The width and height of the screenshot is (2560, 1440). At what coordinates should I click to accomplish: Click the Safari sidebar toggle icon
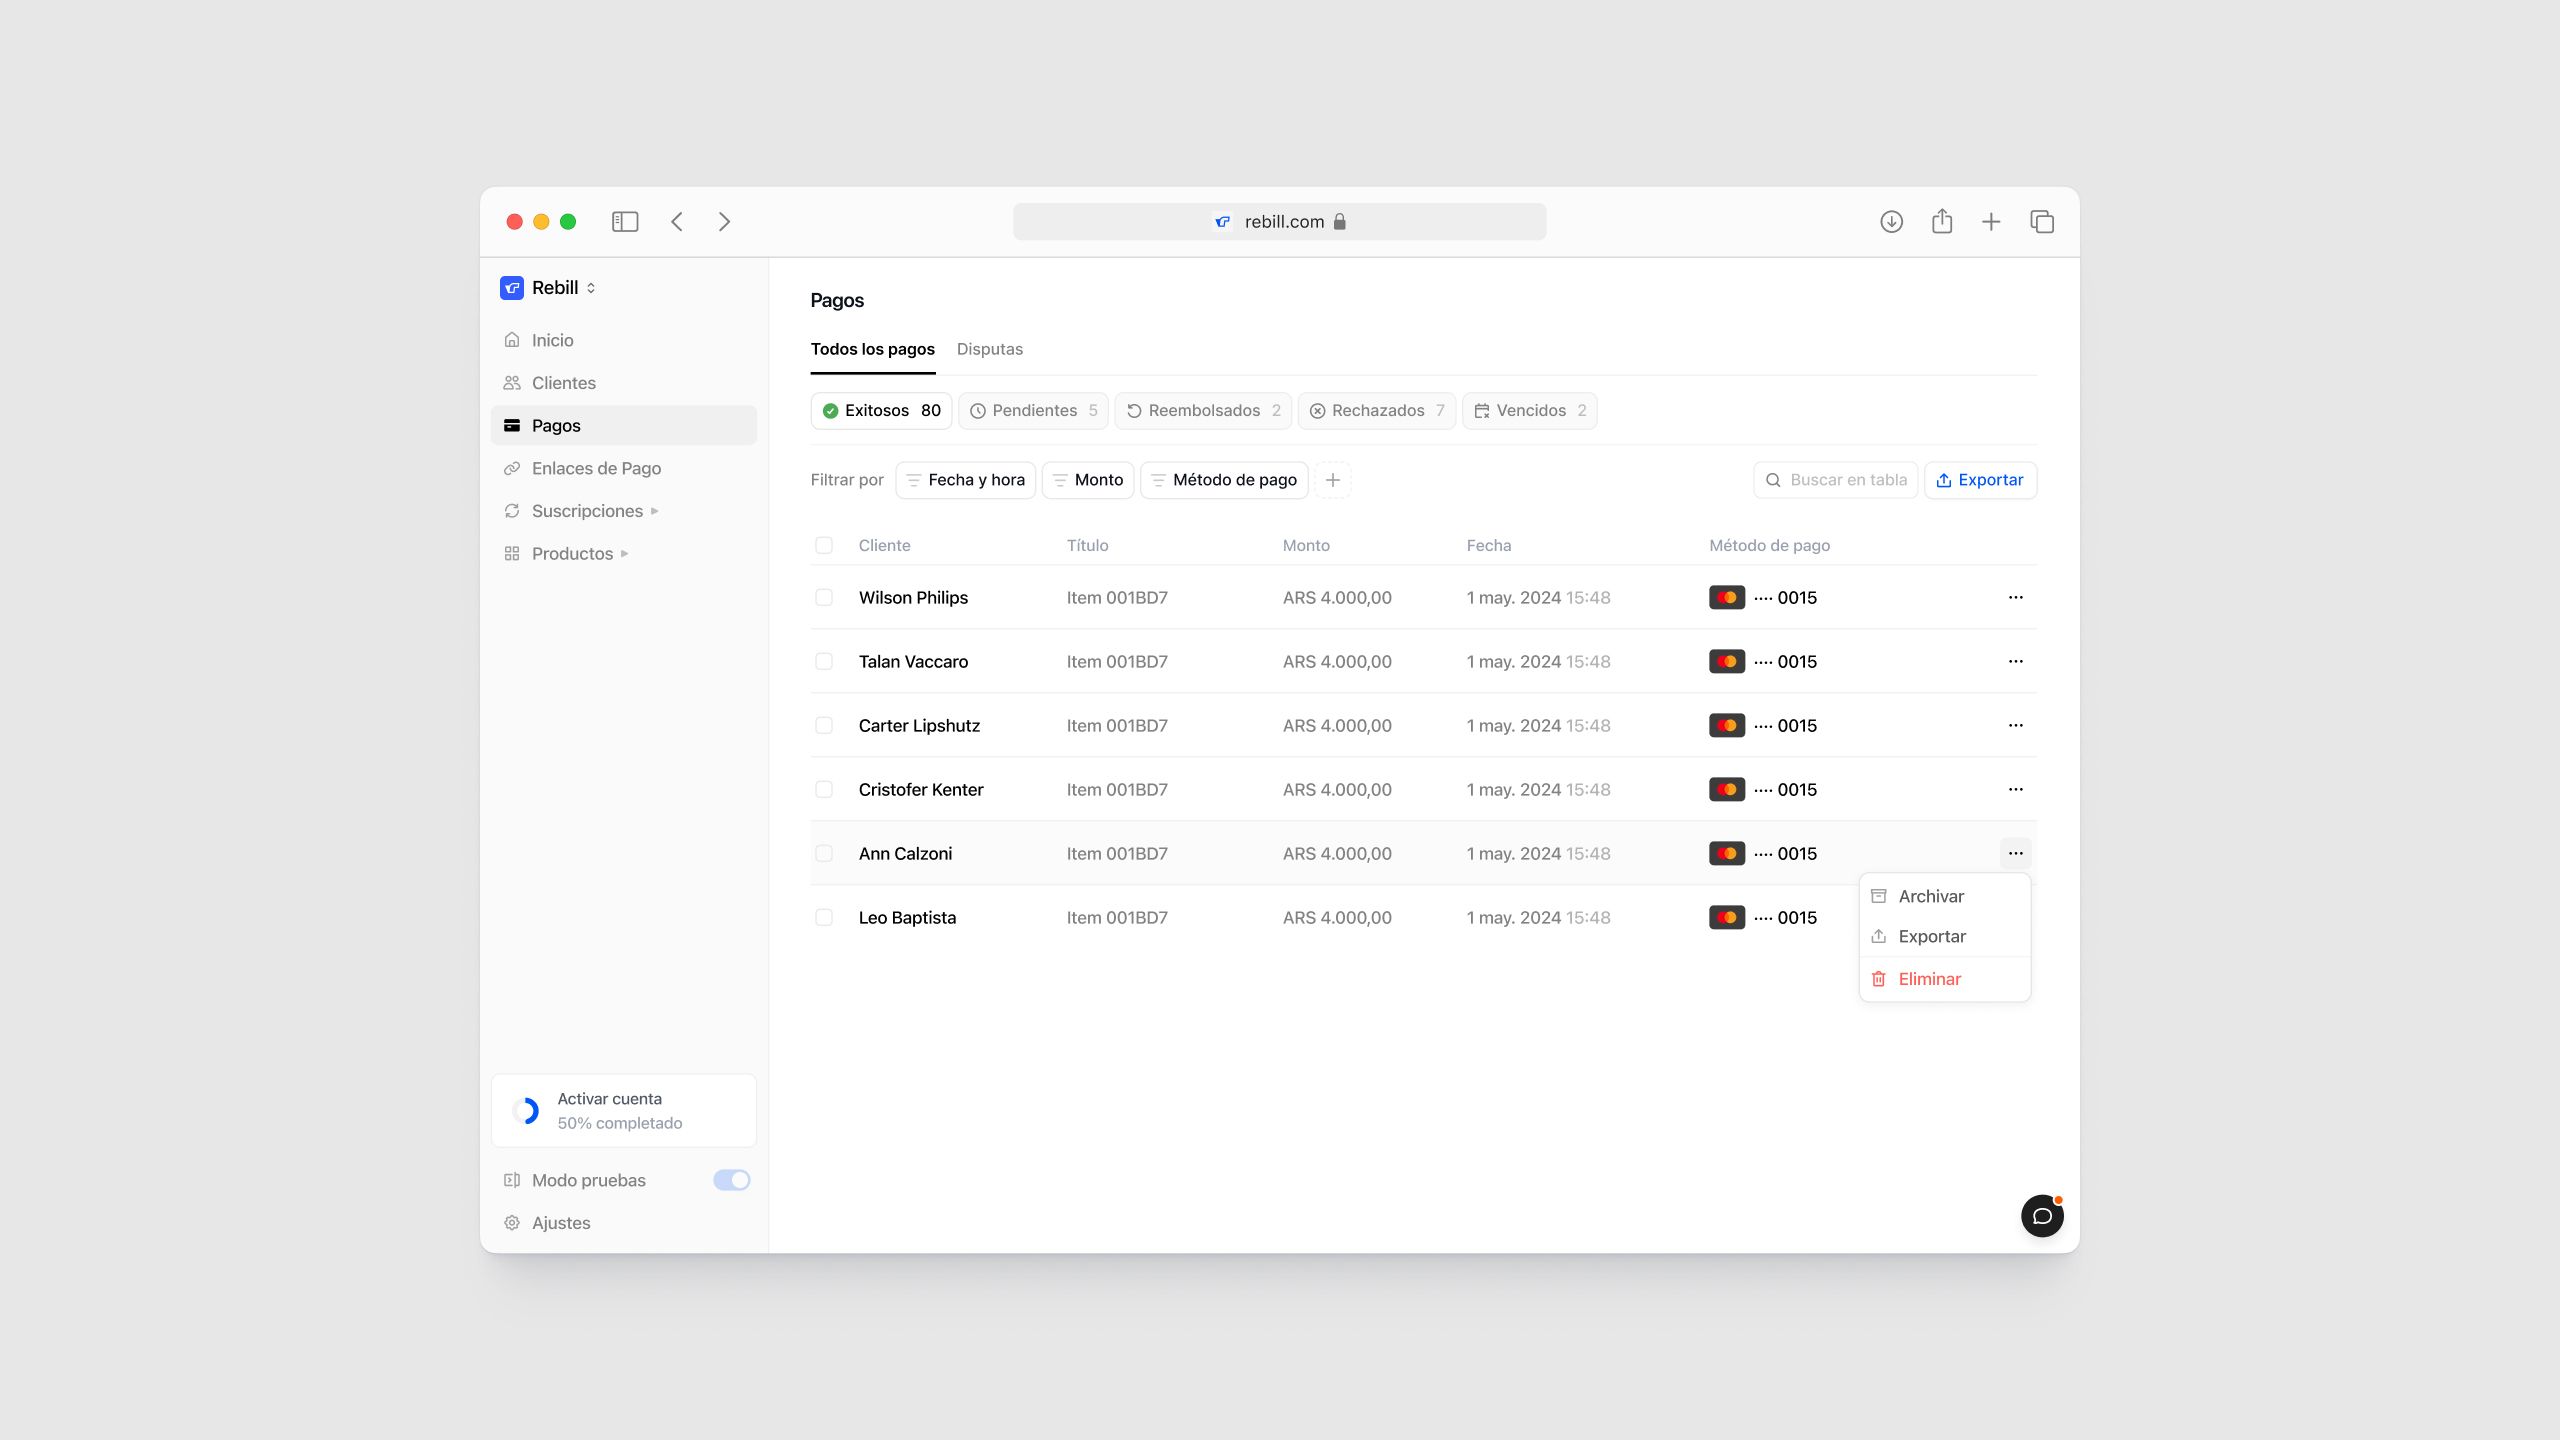[x=625, y=221]
